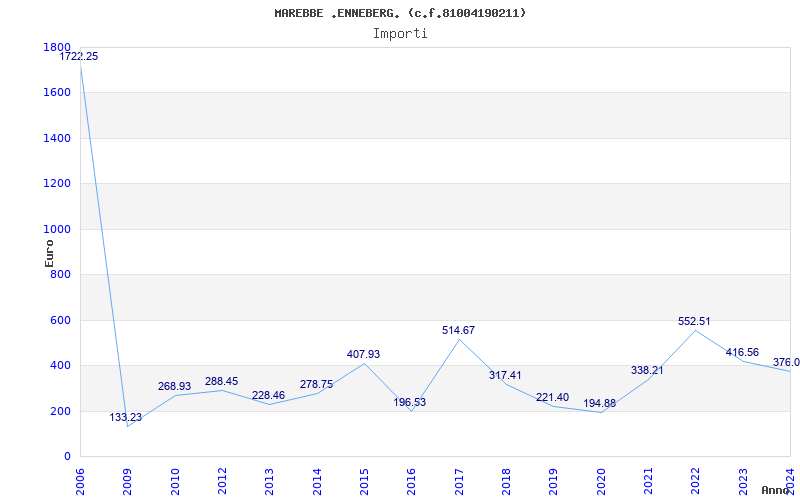Click the 194.88 data label
The image size is (800, 500).
pyautogui.click(x=599, y=404)
